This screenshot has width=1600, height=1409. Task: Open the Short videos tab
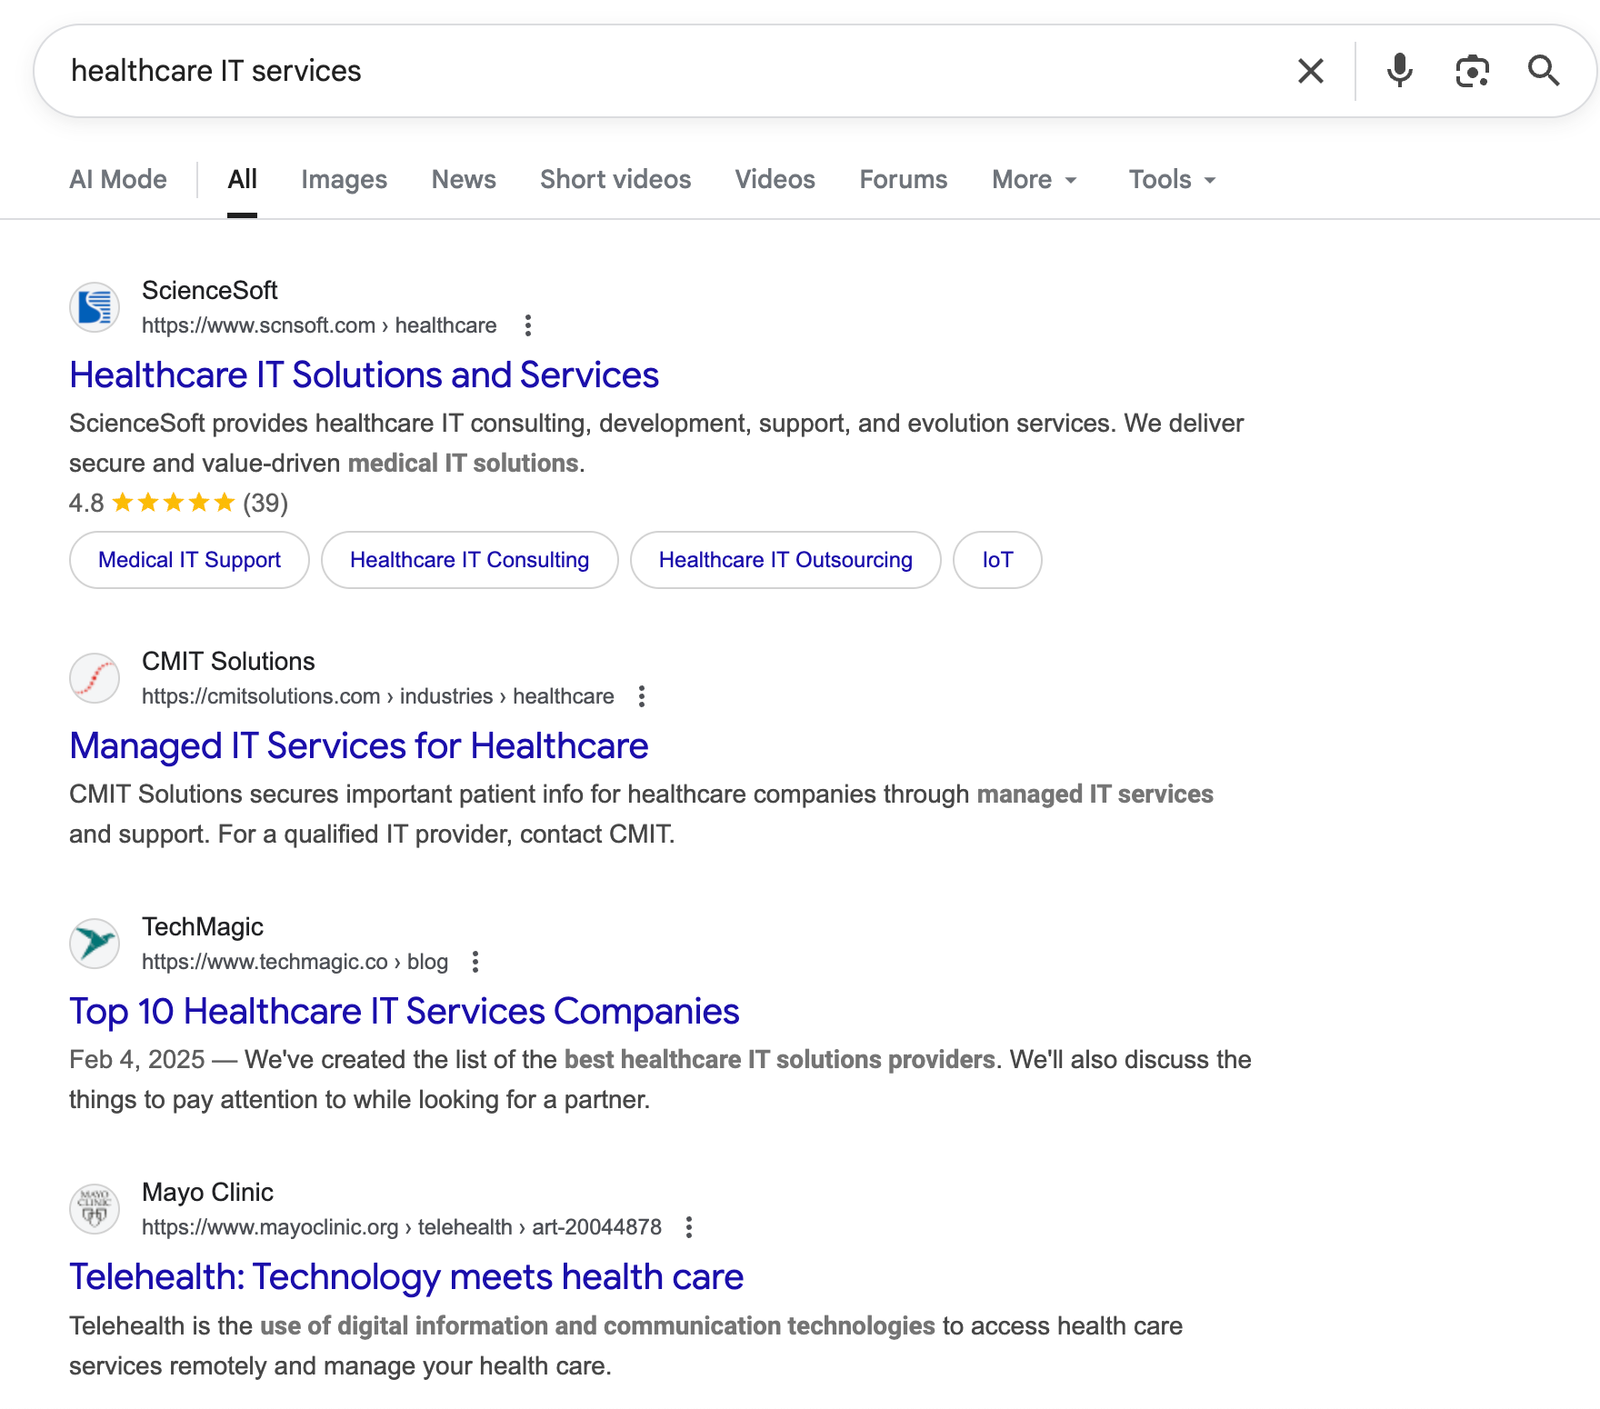615,180
